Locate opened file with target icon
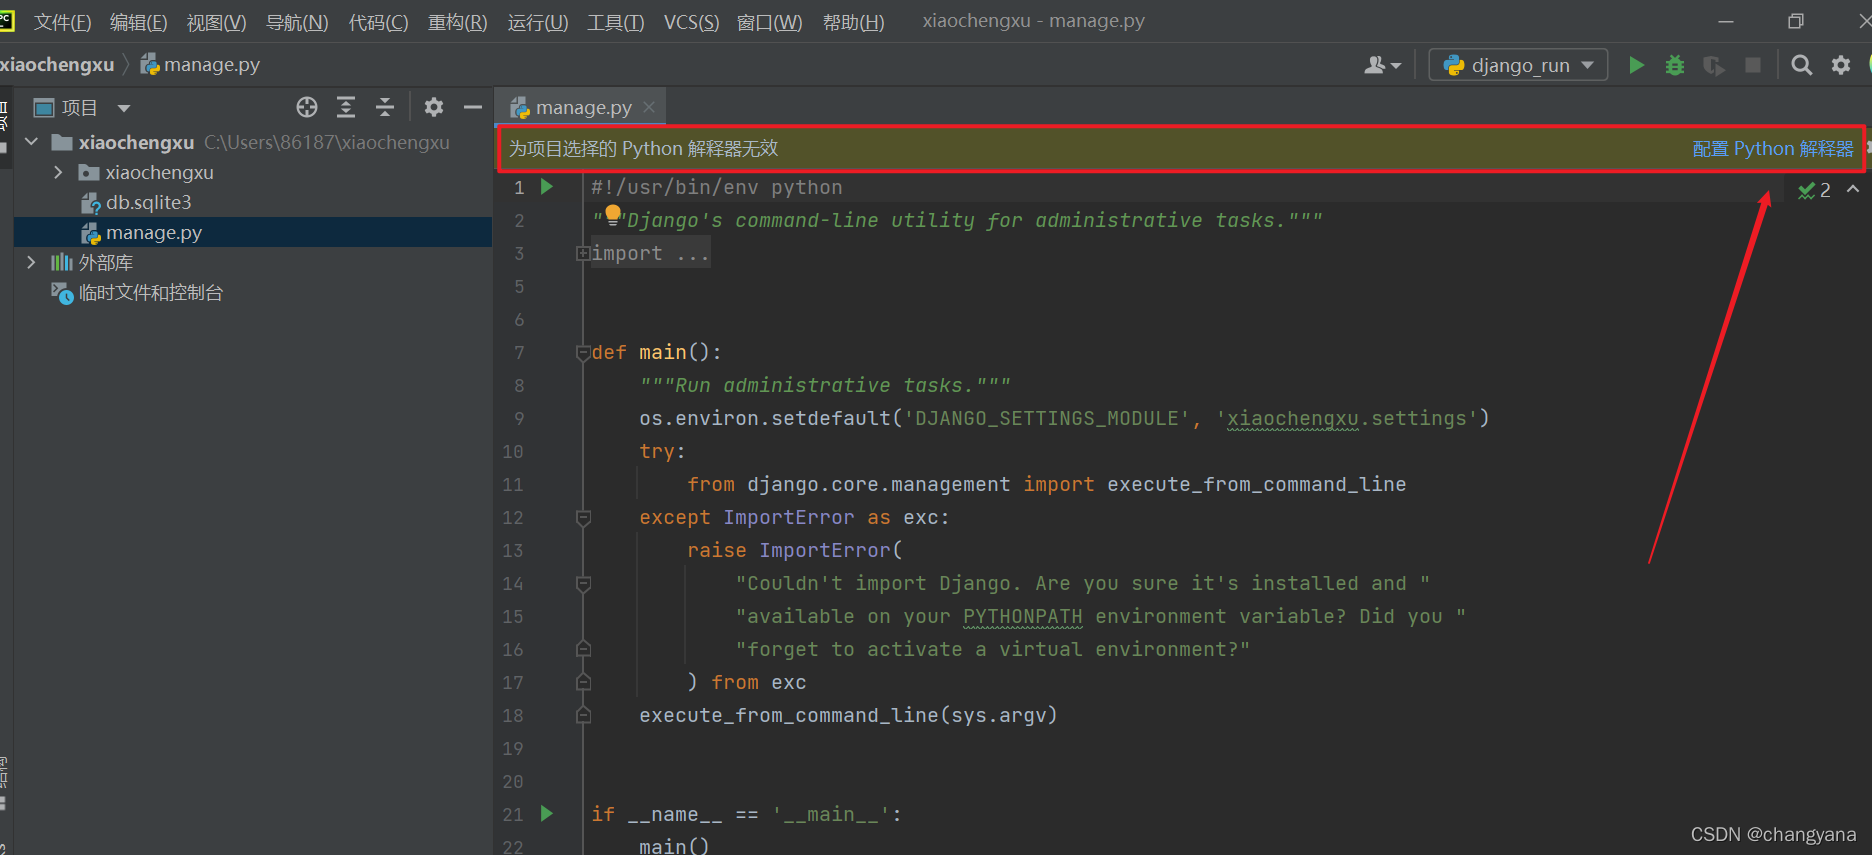 tap(307, 107)
